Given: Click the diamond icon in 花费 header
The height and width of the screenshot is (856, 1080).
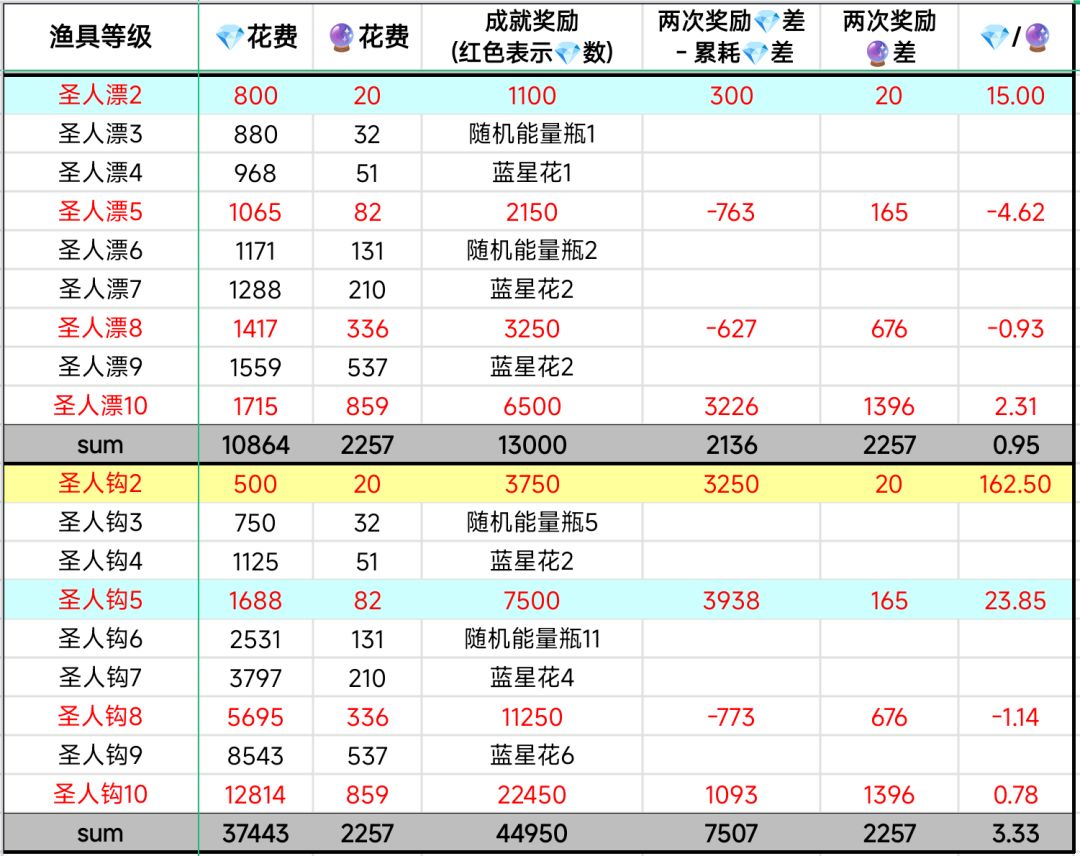Looking at the screenshot, I should [x=229, y=36].
